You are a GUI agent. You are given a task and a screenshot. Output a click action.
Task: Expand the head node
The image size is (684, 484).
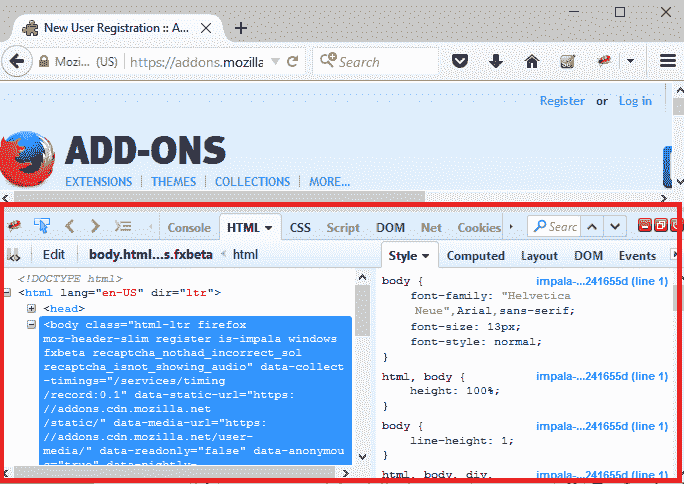point(31,308)
